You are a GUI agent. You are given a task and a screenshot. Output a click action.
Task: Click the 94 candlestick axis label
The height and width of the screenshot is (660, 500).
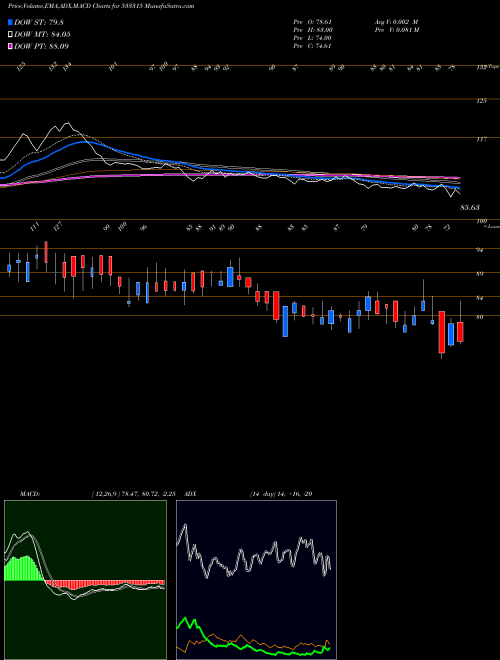480,250
